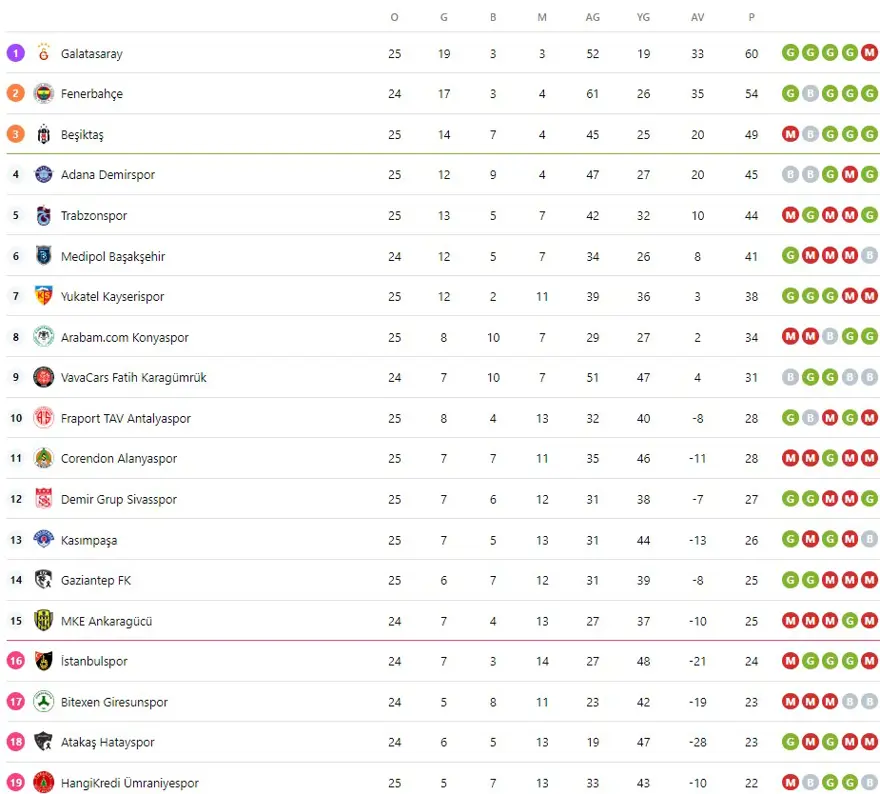Click the Fenerbahçe club crest
This screenshot has height=794, width=880.
43,94
